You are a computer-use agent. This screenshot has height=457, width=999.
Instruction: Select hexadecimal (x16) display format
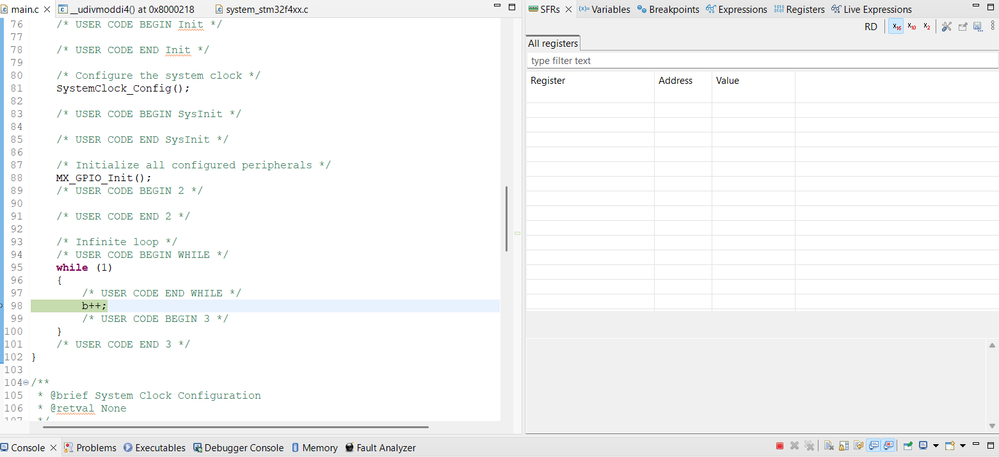896,27
